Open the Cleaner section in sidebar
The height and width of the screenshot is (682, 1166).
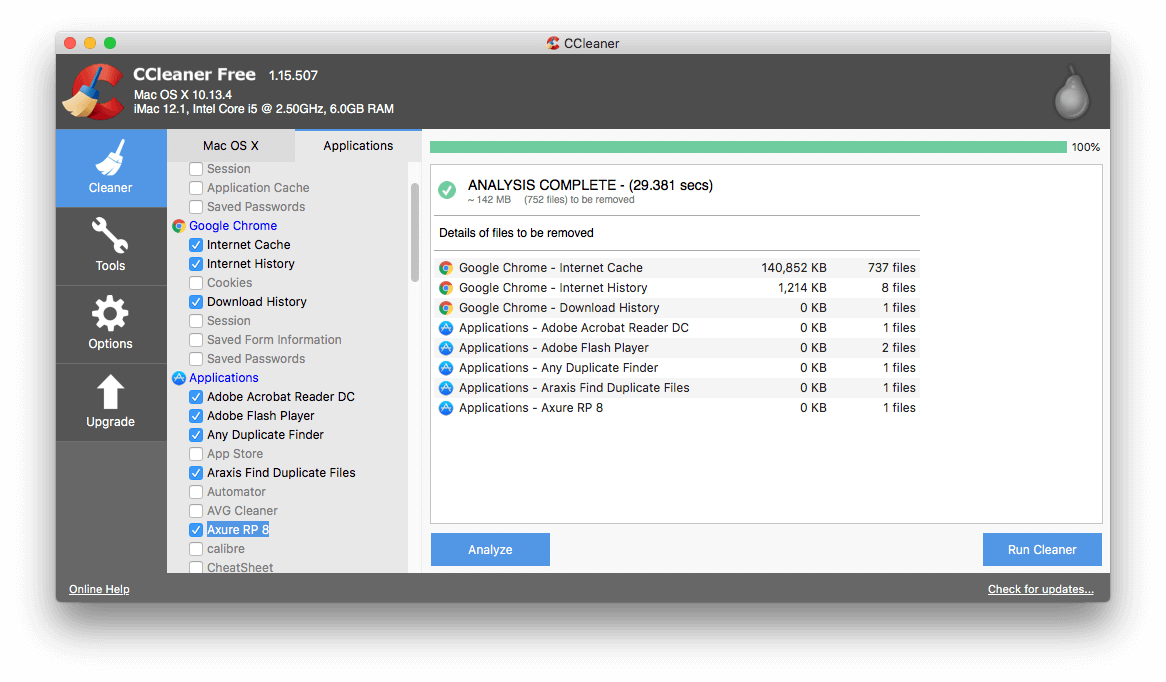point(111,168)
